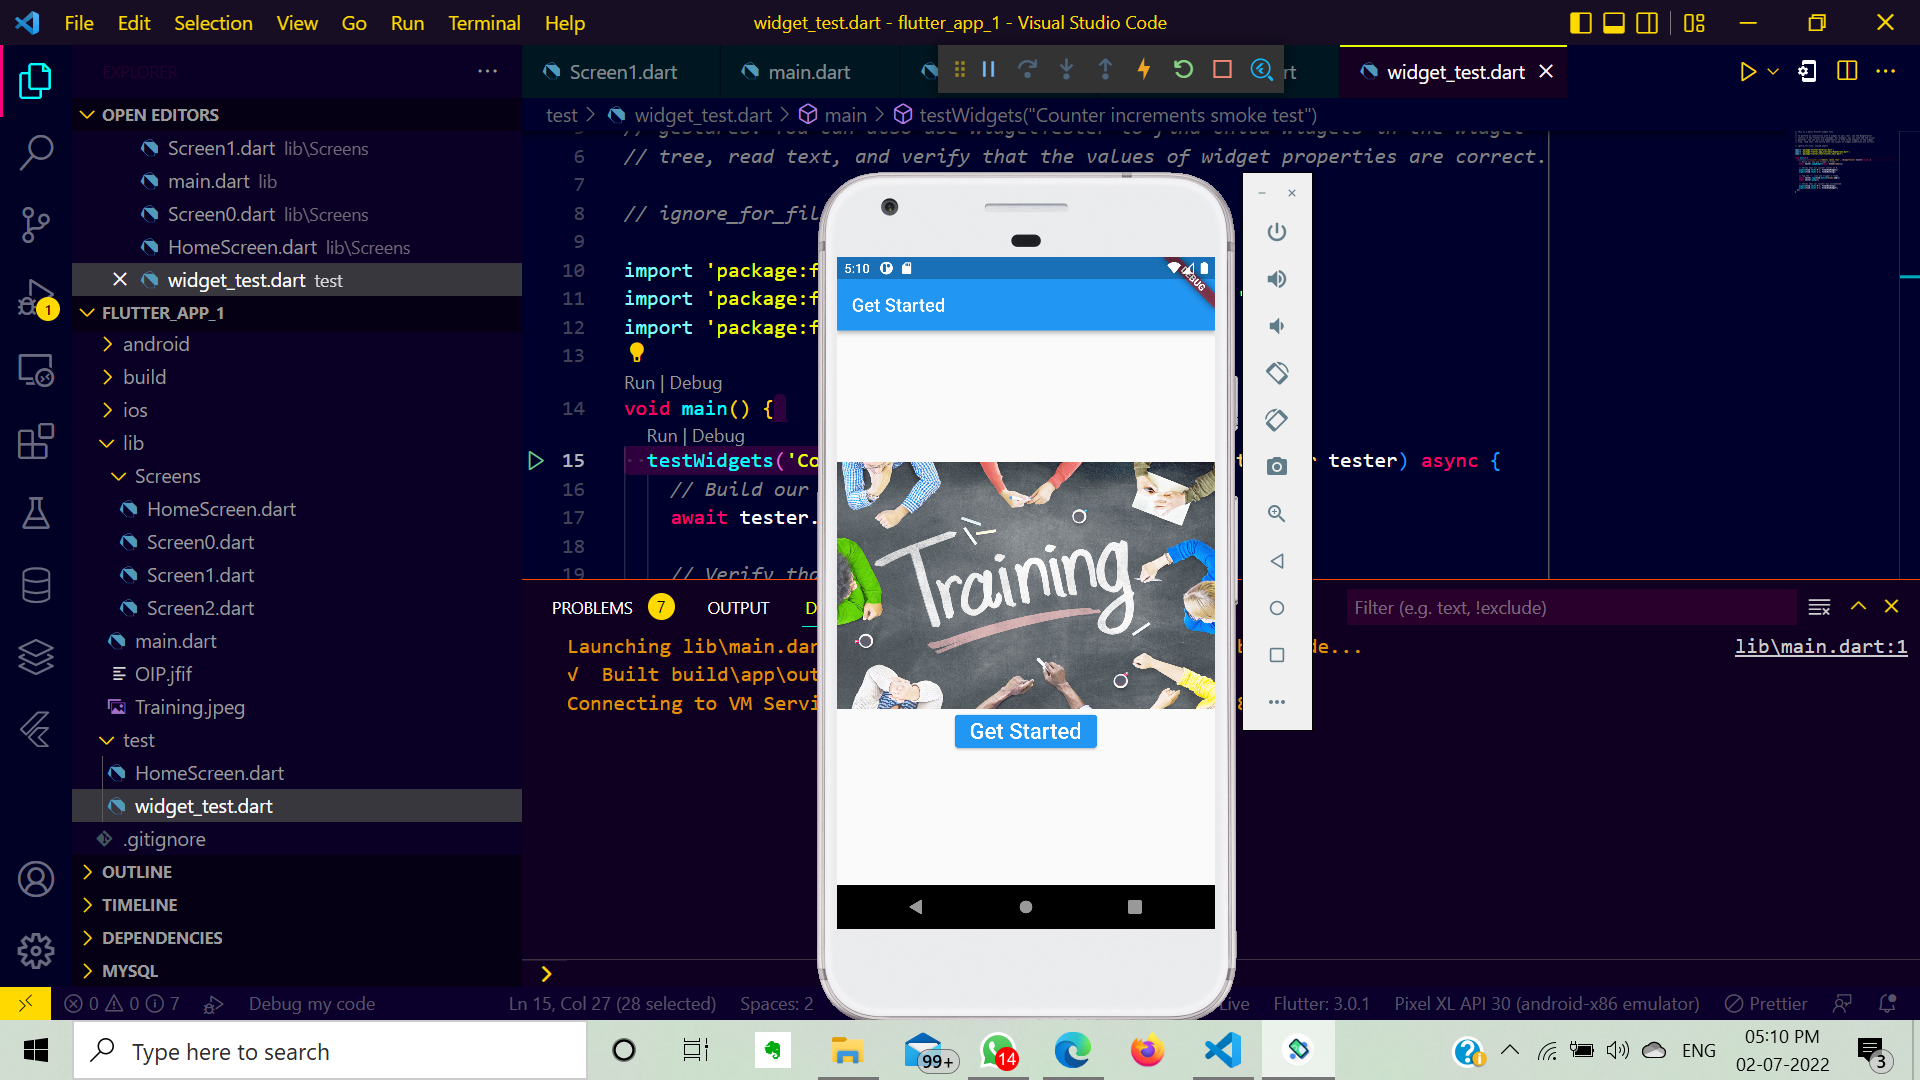Open the Search view in activity bar
The image size is (1920, 1080).
click(36, 153)
